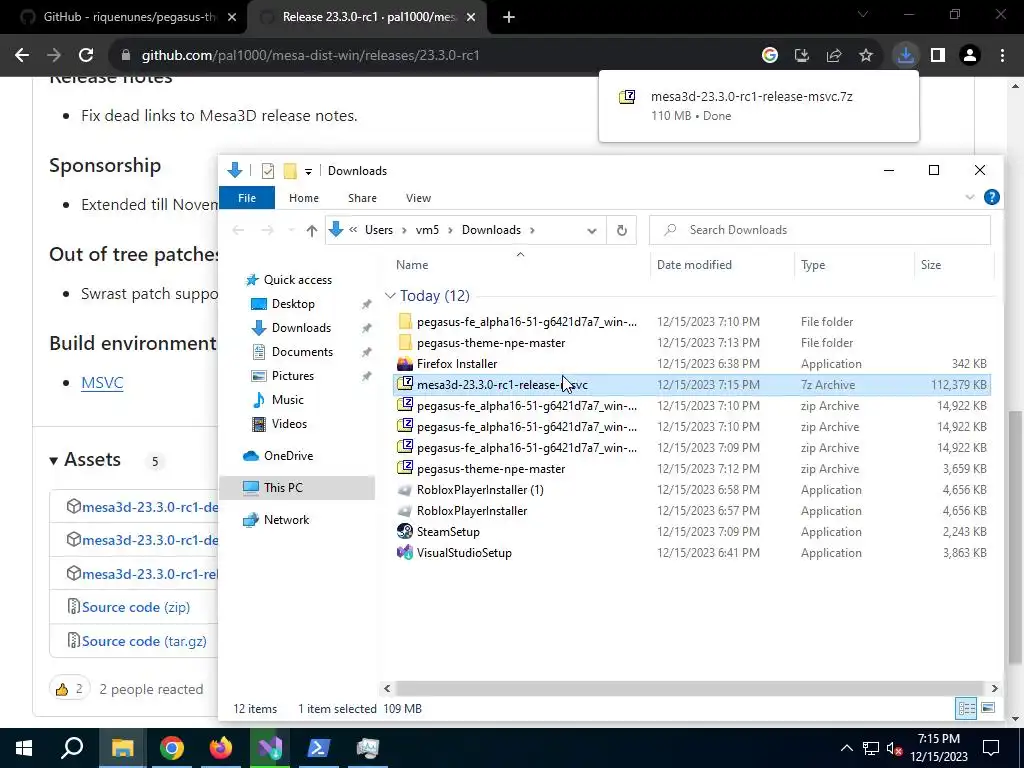Image resolution: width=1024 pixels, height=768 pixels.
Task: Click New folder quick access toolbar icon
Action: click(290, 171)
